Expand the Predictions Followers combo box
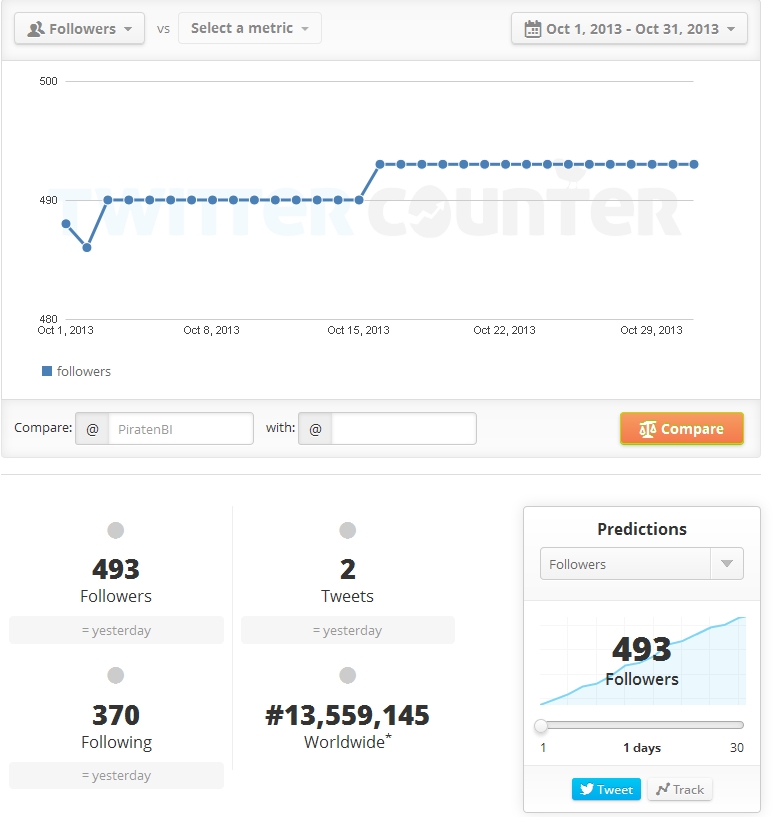The image size is (774, 817). tap(641, 564)
